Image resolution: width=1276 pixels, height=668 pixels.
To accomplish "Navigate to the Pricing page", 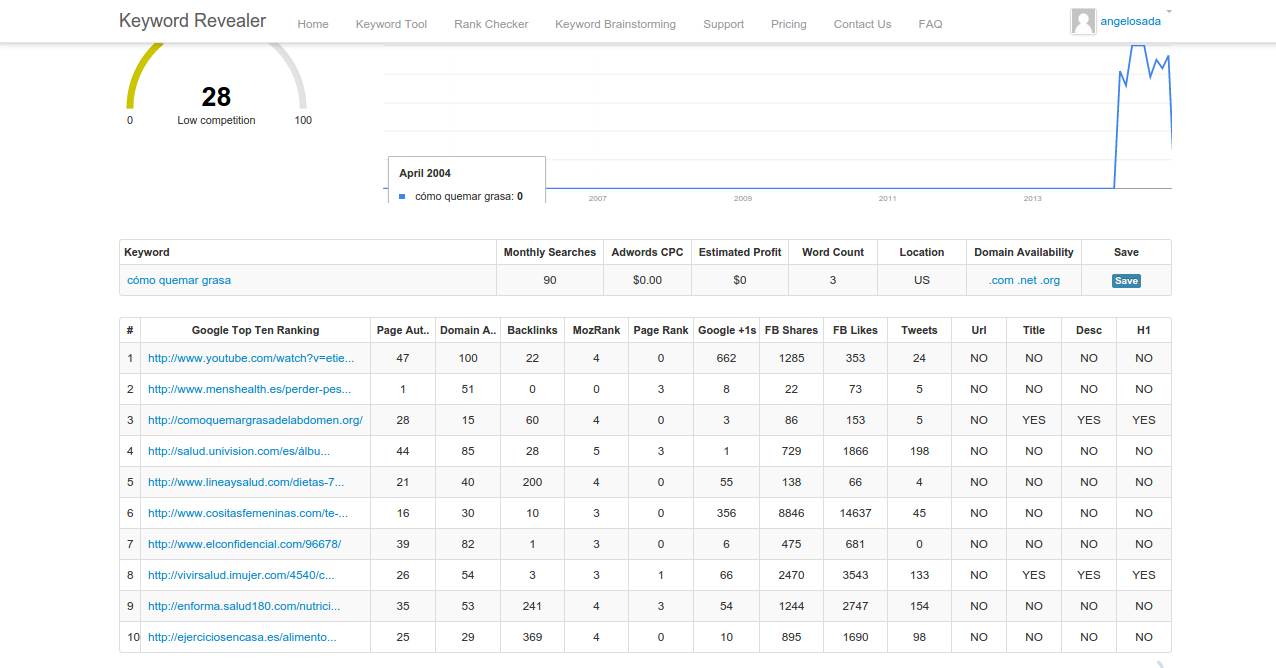I will [x=788, y=24].
